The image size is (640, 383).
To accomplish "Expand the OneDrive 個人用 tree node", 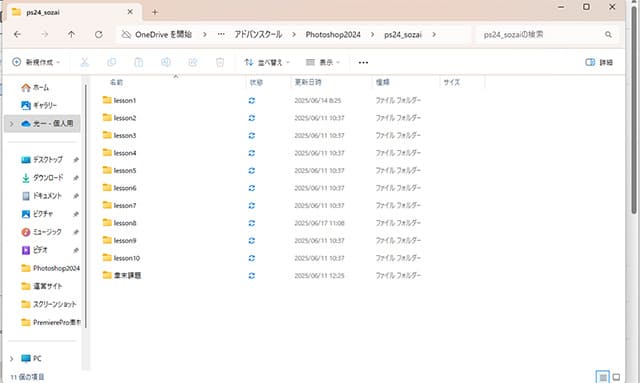I will pos(11,124).
